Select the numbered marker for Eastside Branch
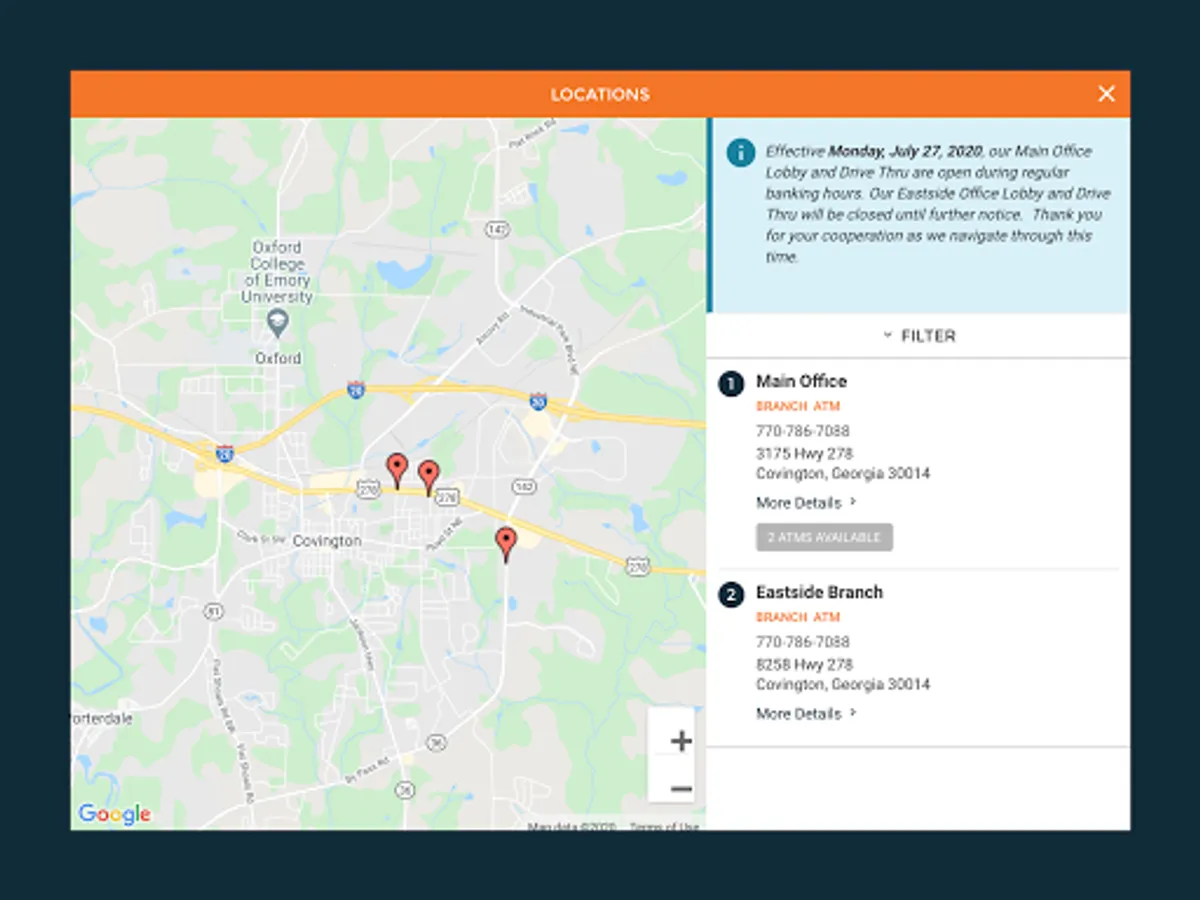The image size is (1200, 900). click(731, 593)
